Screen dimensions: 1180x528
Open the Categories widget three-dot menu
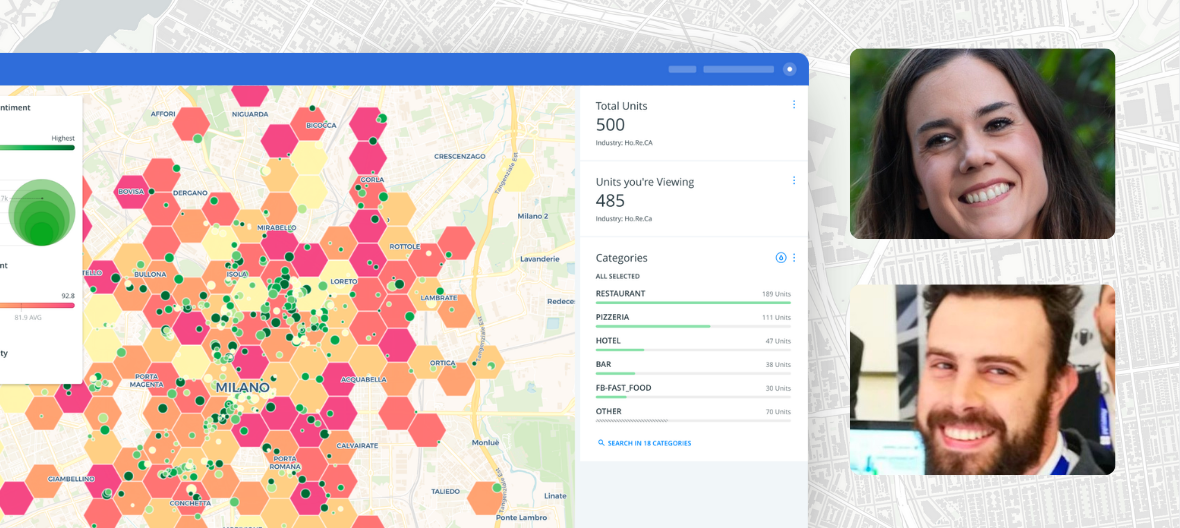(794, 258)
